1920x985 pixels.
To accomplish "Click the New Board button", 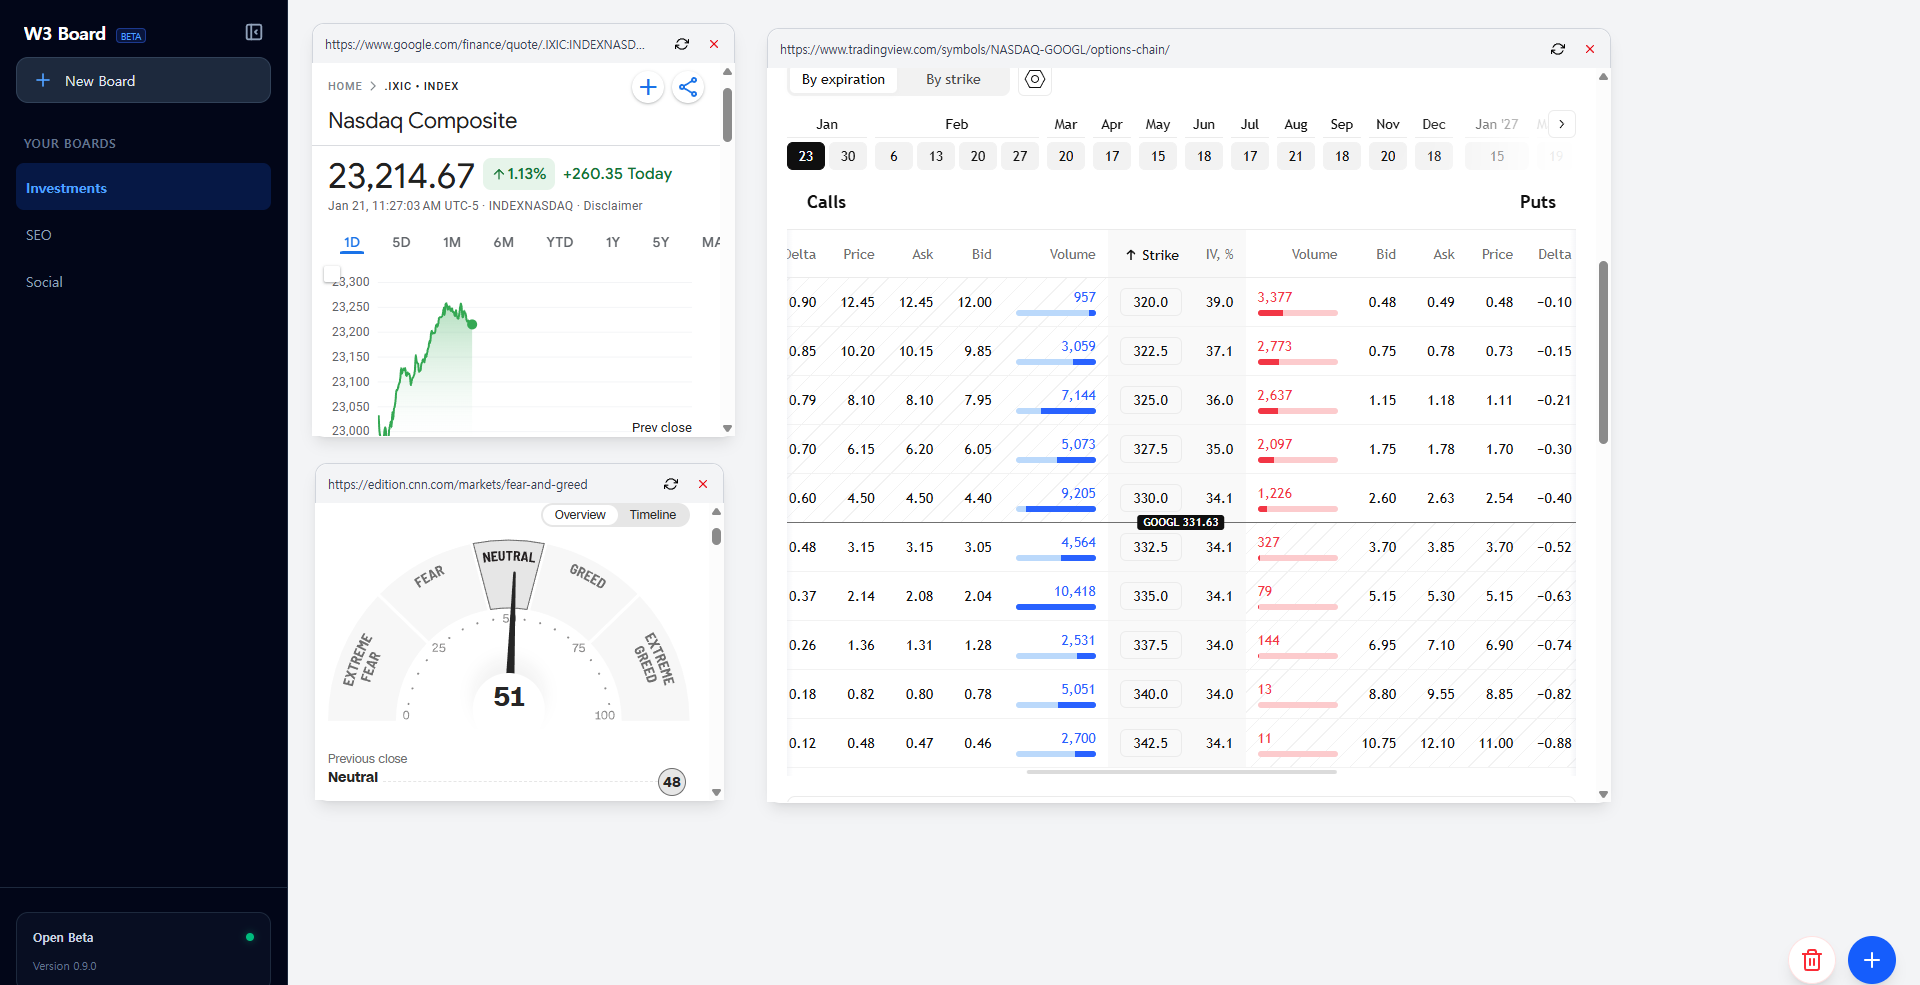I will pos(143,80).
